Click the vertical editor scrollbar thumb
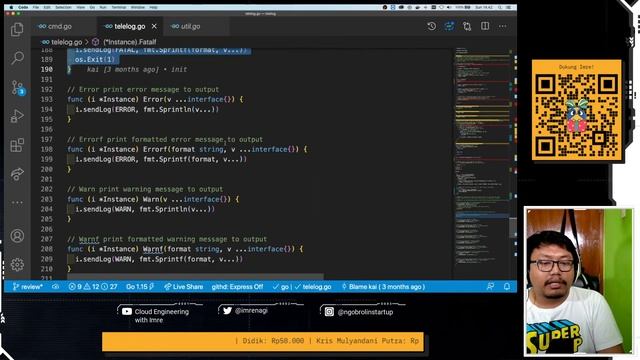 (x=513, y=227)
